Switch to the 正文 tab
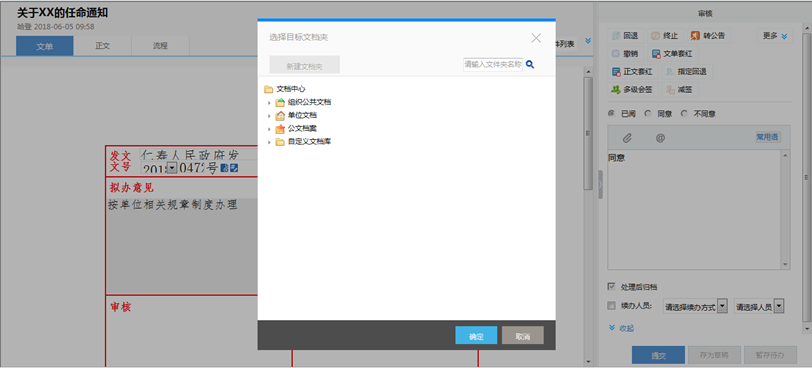This screenshot has width=812, height=368. pyautogui.click(x=103, y=46)
